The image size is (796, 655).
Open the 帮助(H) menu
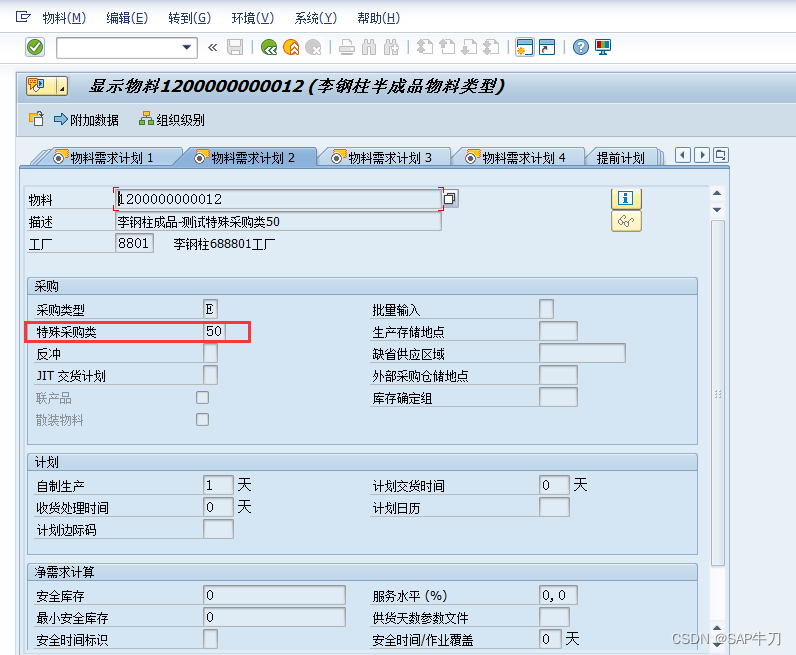pyautogui.click(x=378, y=18)
